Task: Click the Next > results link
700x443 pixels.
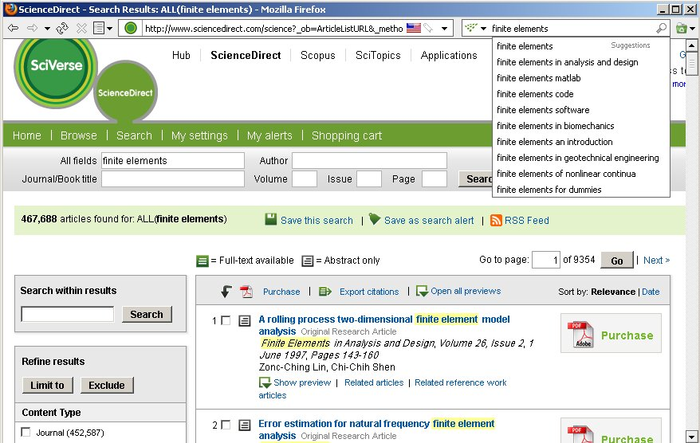Action: coord(656,260)
